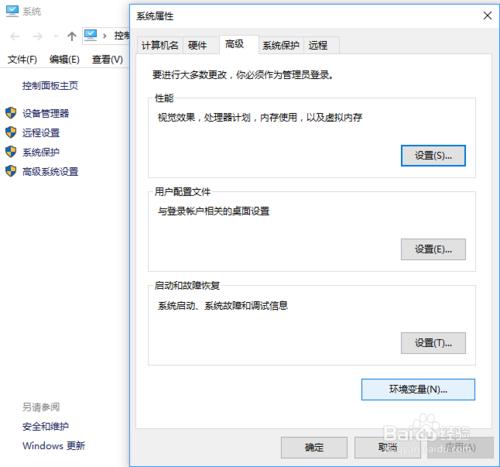Image resolution: width=500 pixels, height=467 pixels.
Task: Click the 与登录帐户相关的桌面设置 text
Action: pos(213,211)
